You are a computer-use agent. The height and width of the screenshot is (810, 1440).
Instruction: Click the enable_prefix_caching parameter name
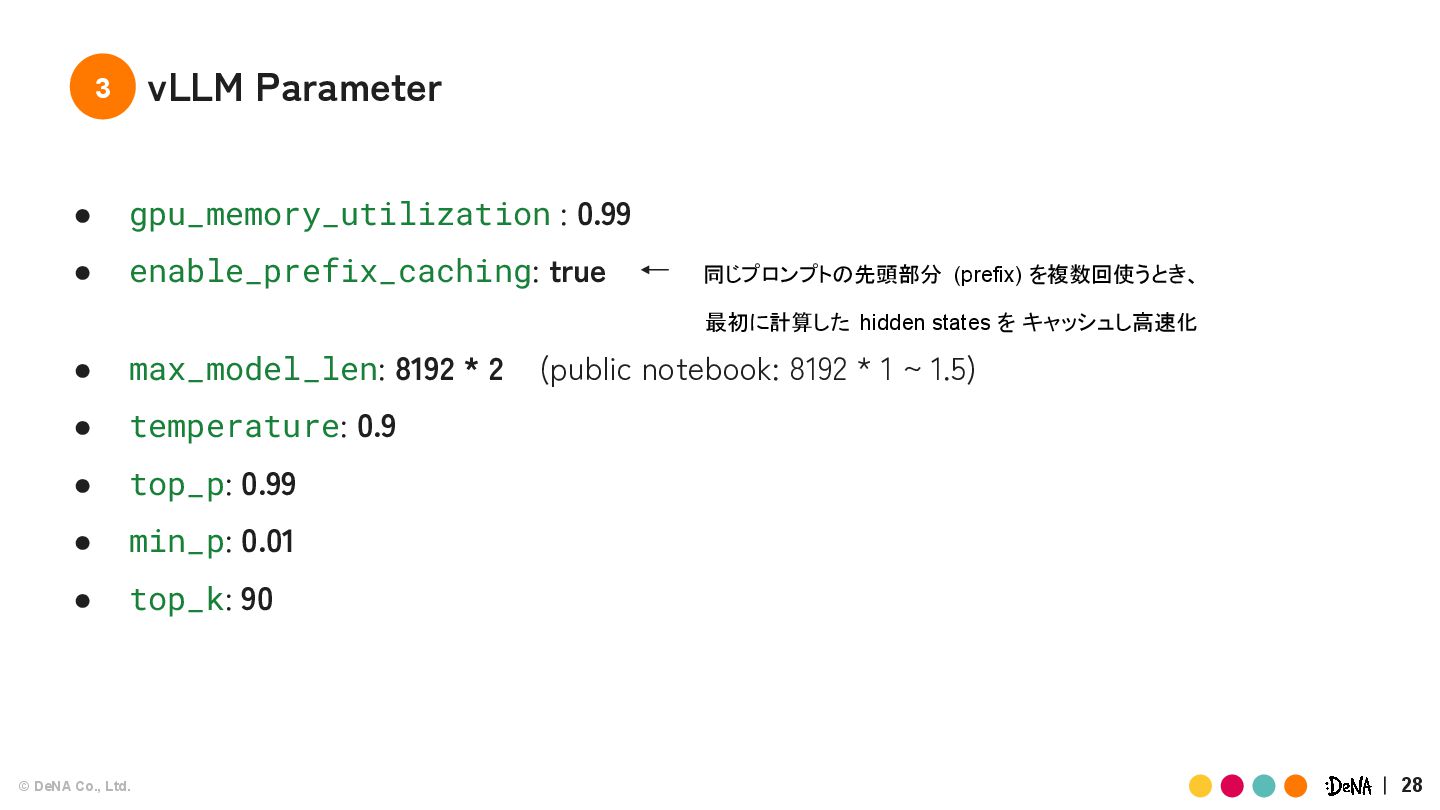[330, 272]
